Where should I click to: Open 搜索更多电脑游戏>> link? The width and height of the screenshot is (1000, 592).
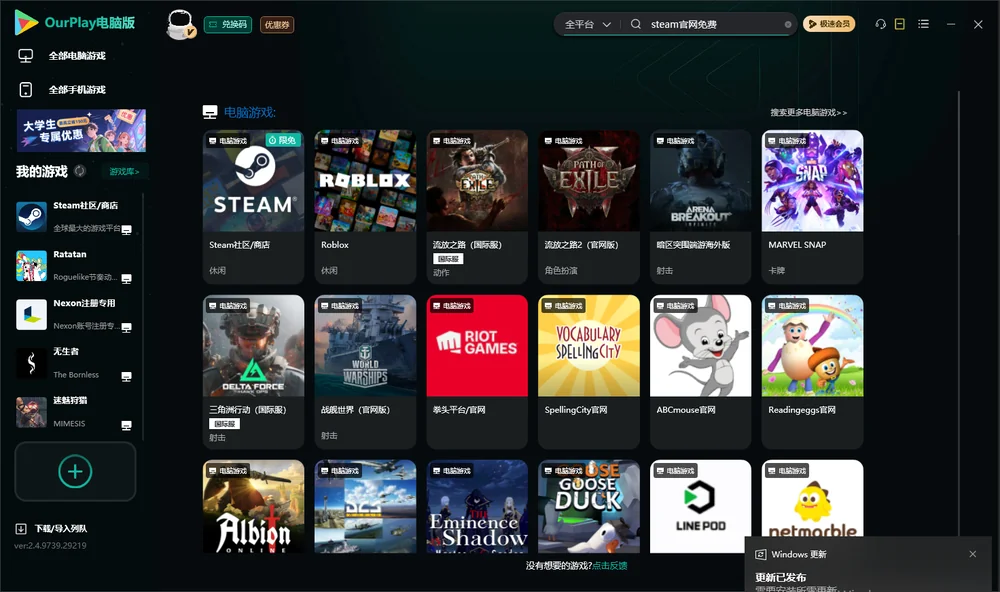coord(809,112)
